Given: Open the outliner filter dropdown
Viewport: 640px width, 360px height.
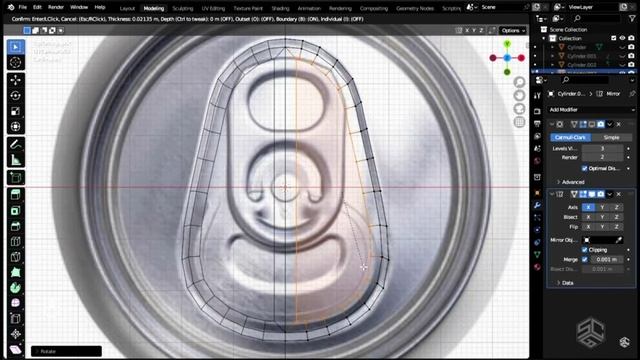Looking at the screenshot, I should pyautogui.click(x=632, y=18).
